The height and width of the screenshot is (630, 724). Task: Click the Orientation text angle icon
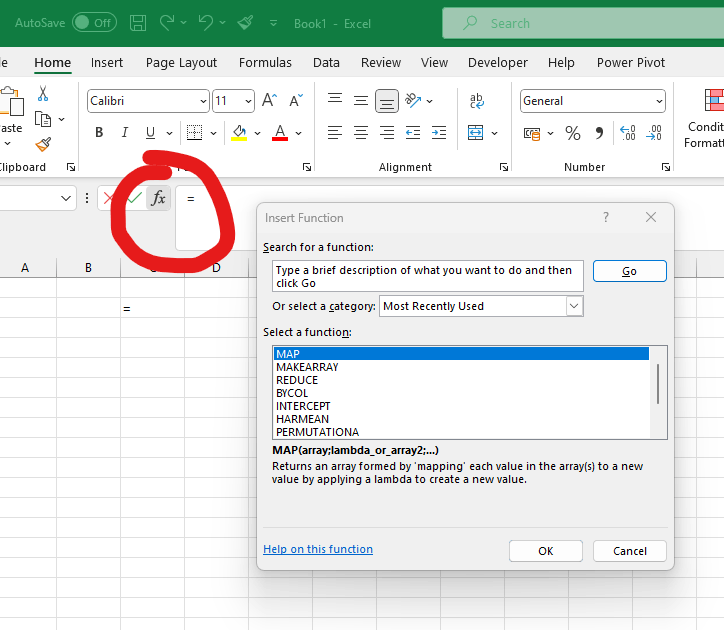[x=413, y=100]
